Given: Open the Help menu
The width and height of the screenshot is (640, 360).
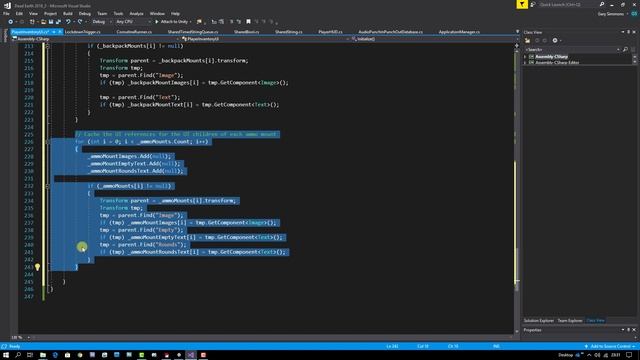Looking at the screenshot, I should tap(176, 13).
